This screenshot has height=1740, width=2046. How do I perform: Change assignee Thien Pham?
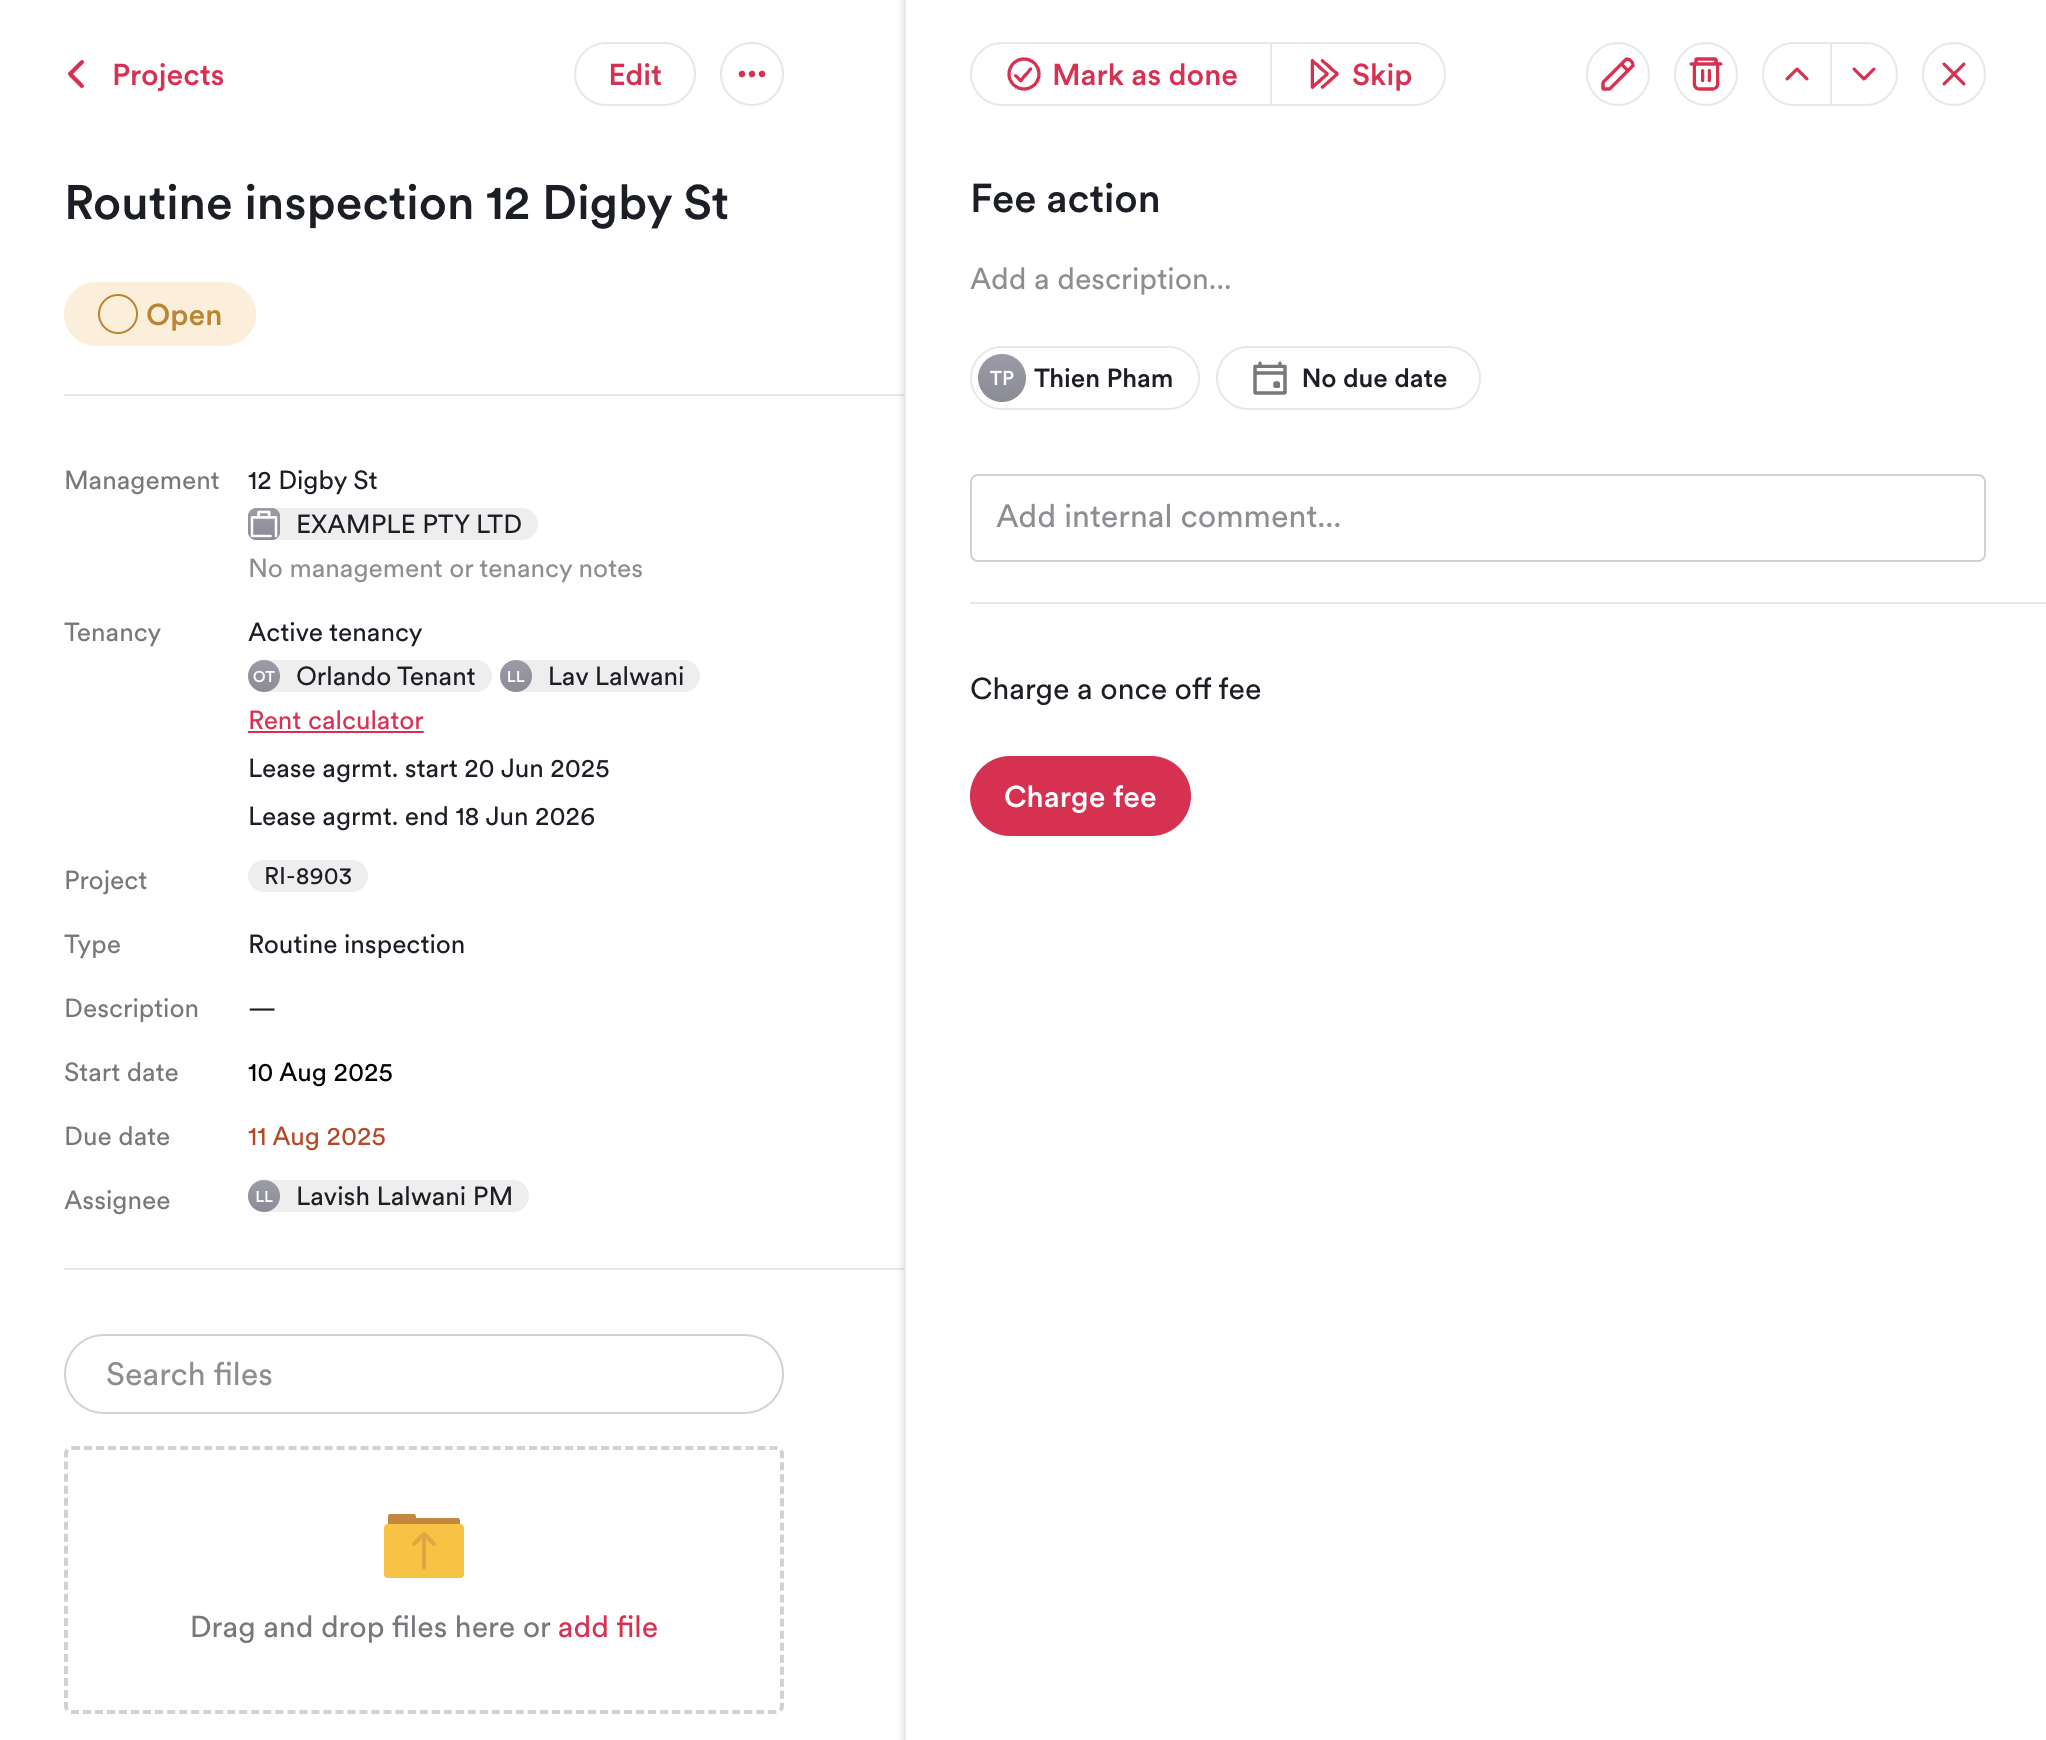tap(1085, 378)
